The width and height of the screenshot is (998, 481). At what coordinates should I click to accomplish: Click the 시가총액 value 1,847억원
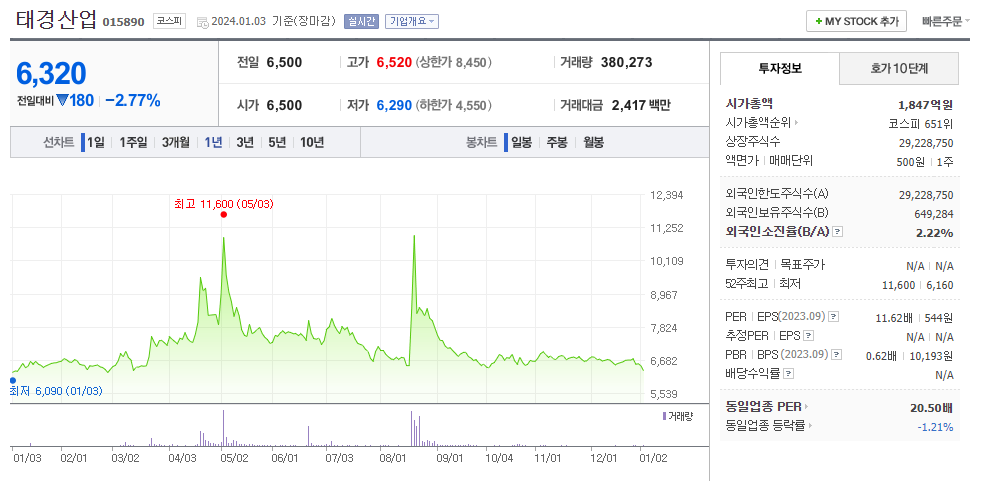(x=925, y=106)
